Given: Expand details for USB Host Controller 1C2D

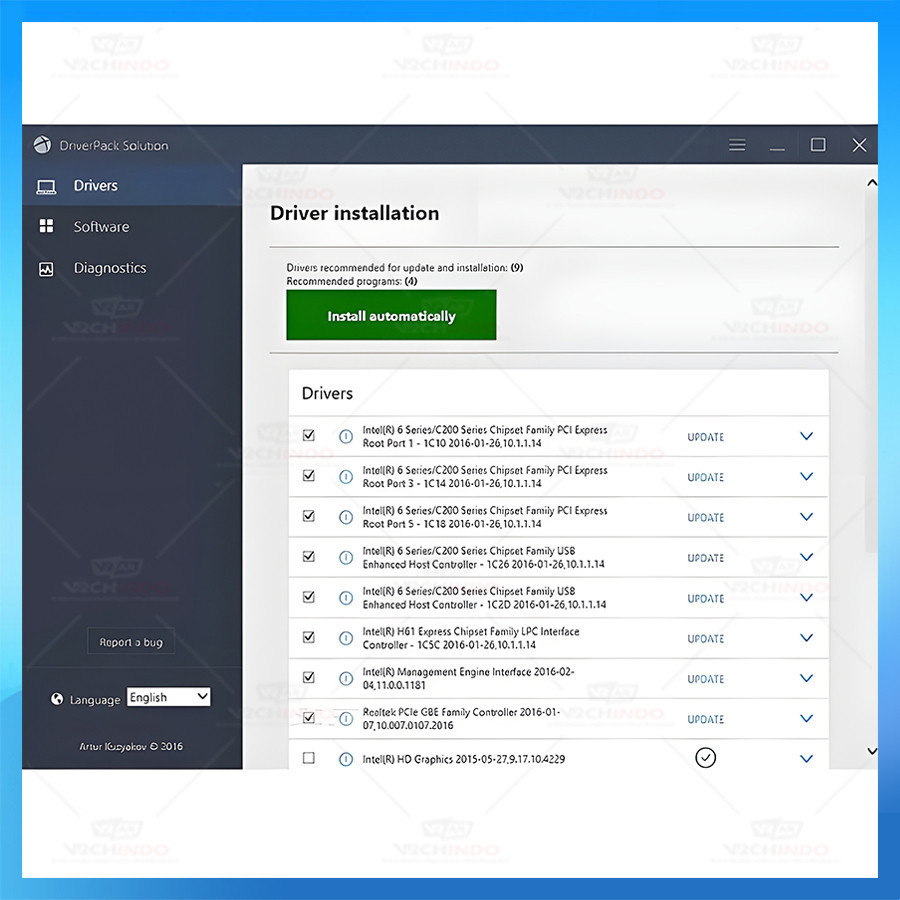Looking at the screenshot, I should tap(806, 598).
